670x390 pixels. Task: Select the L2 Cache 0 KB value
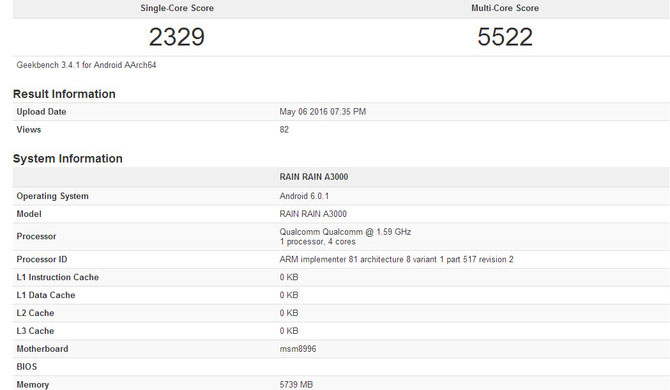tap(289, 313)
